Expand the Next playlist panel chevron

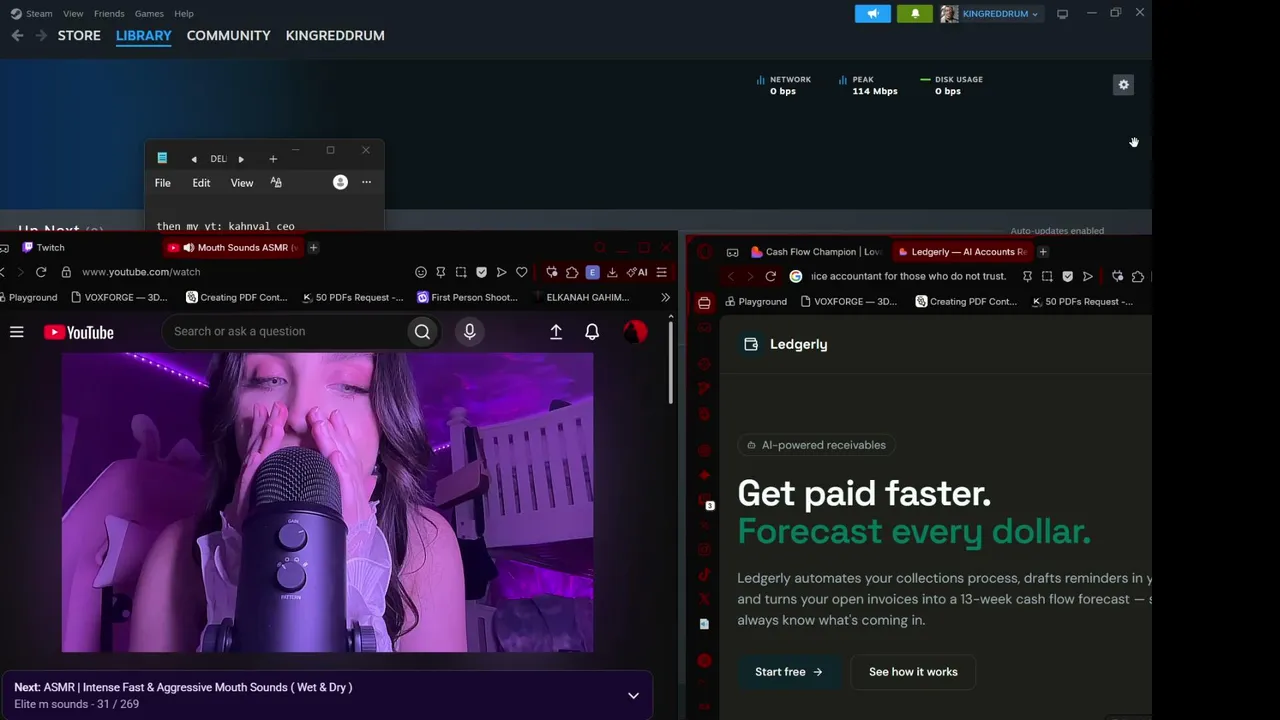pyautogui.click(x=633, y=695)
